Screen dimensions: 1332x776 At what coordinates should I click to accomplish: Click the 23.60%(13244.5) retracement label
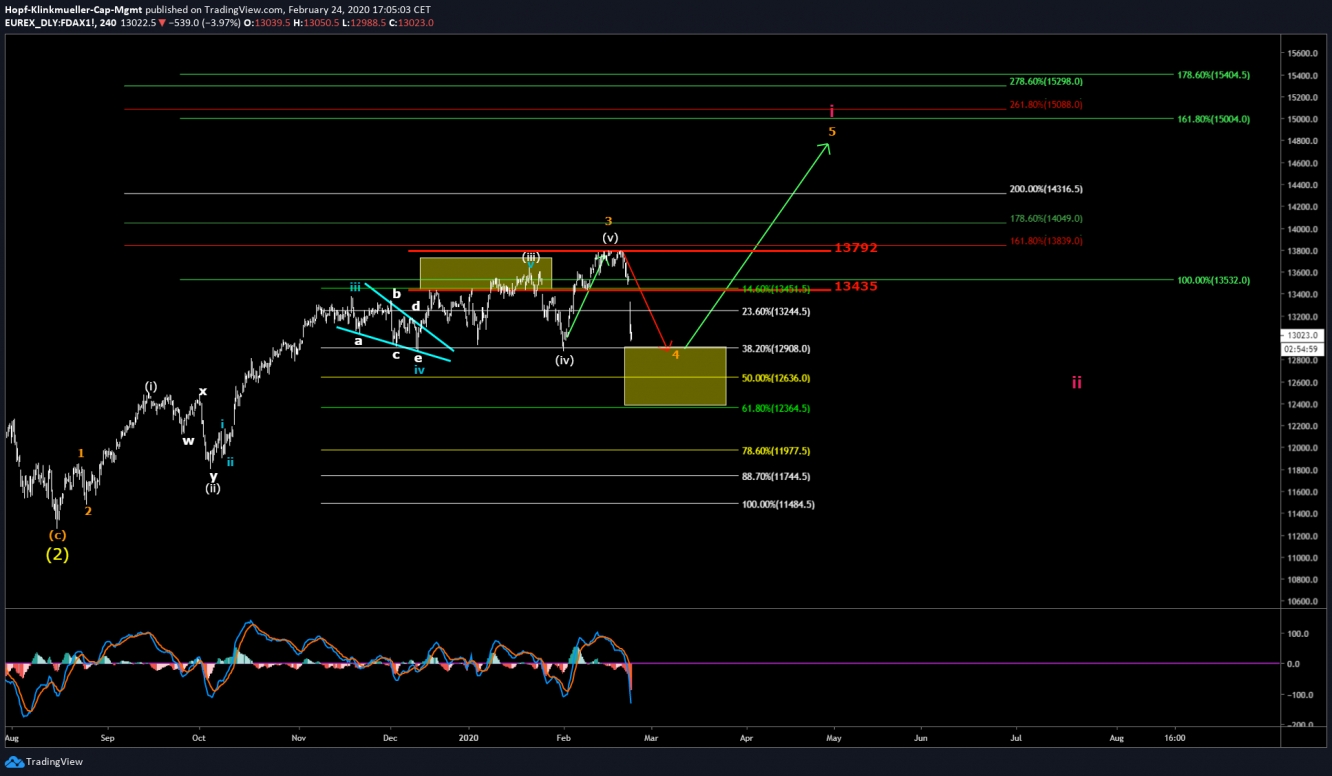coord(776,311)
